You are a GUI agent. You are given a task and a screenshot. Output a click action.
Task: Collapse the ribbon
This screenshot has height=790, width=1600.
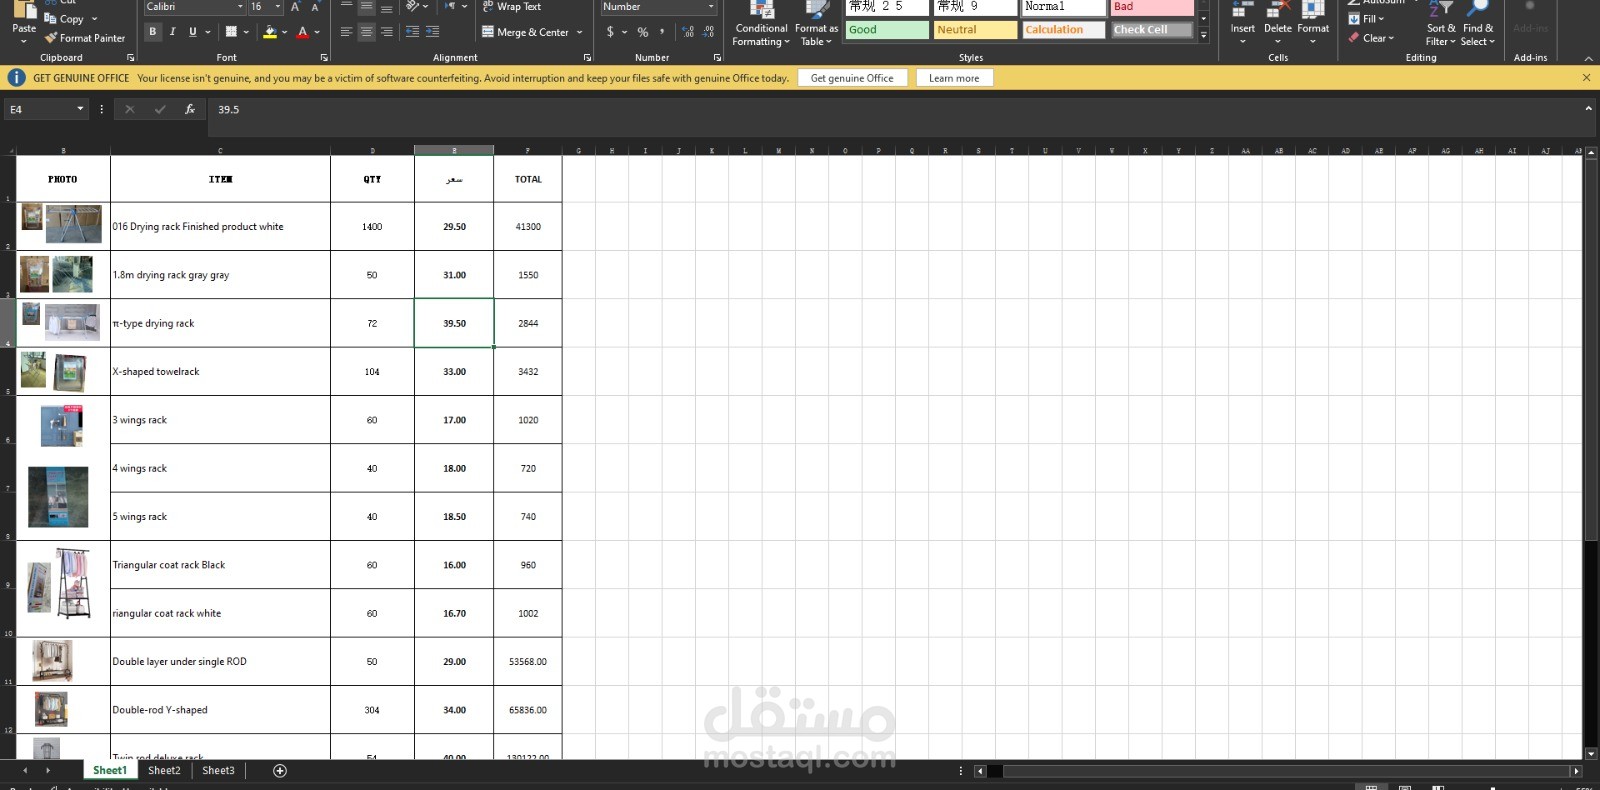[x=1589, y=58]
